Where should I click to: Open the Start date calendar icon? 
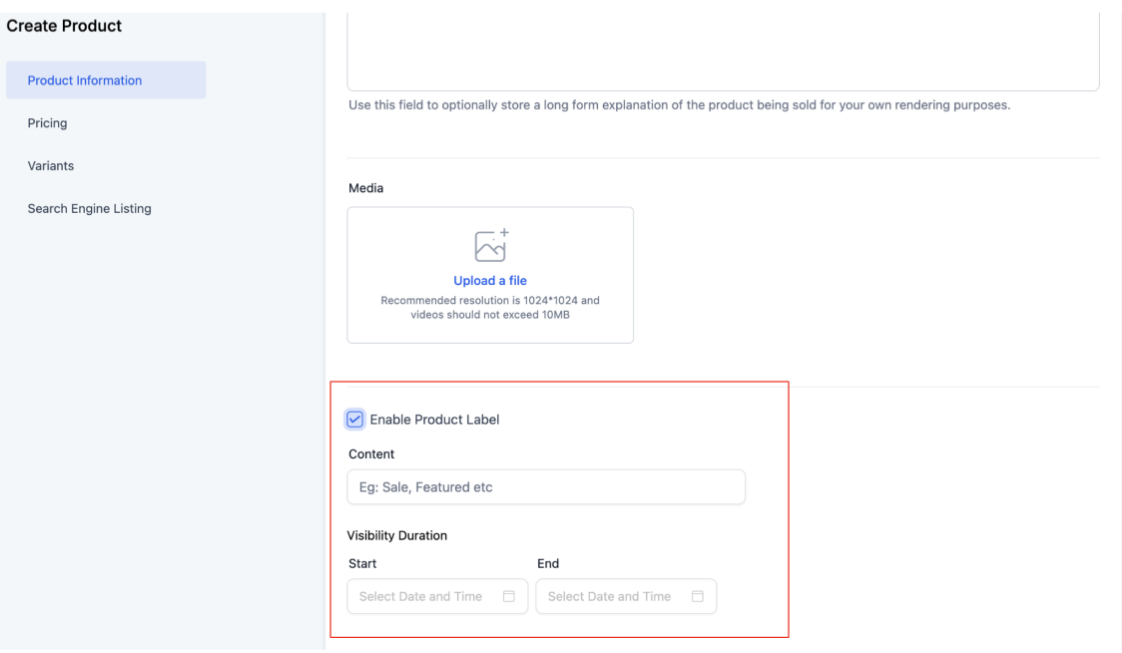coord(508,597)
